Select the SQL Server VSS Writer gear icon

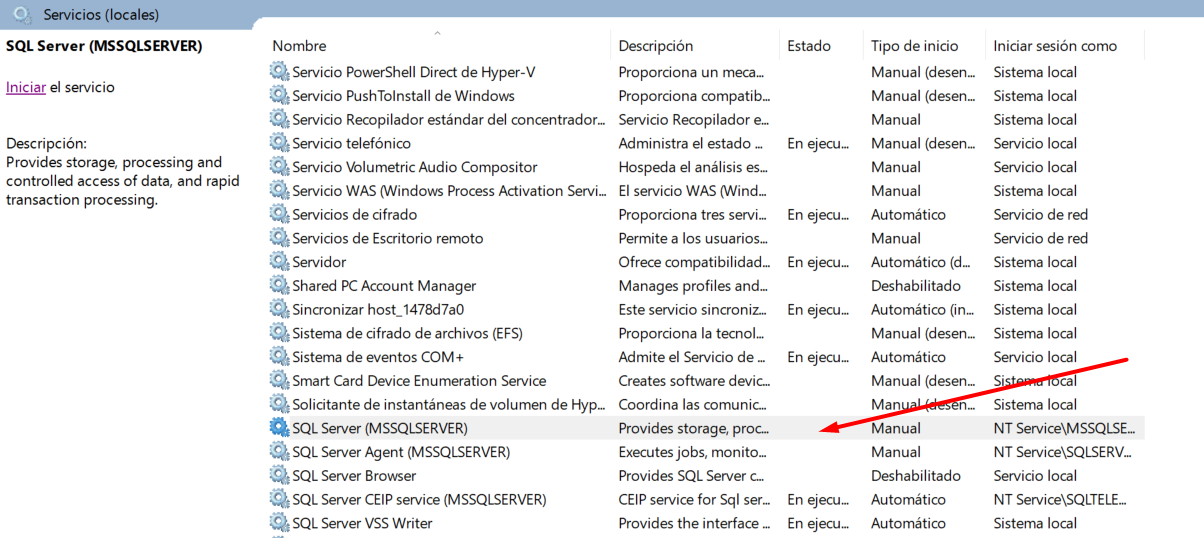click(279, 523)
